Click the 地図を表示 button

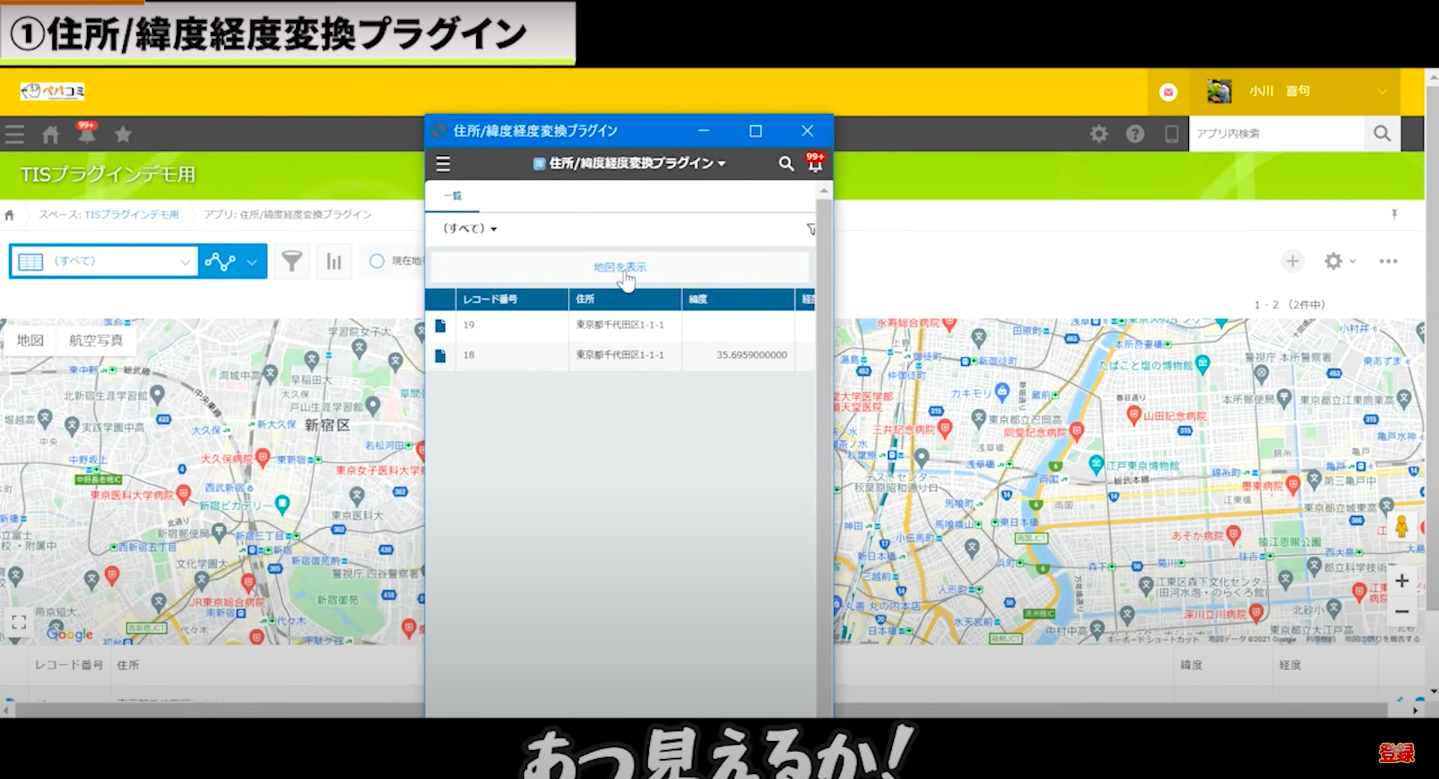[619, 267]
